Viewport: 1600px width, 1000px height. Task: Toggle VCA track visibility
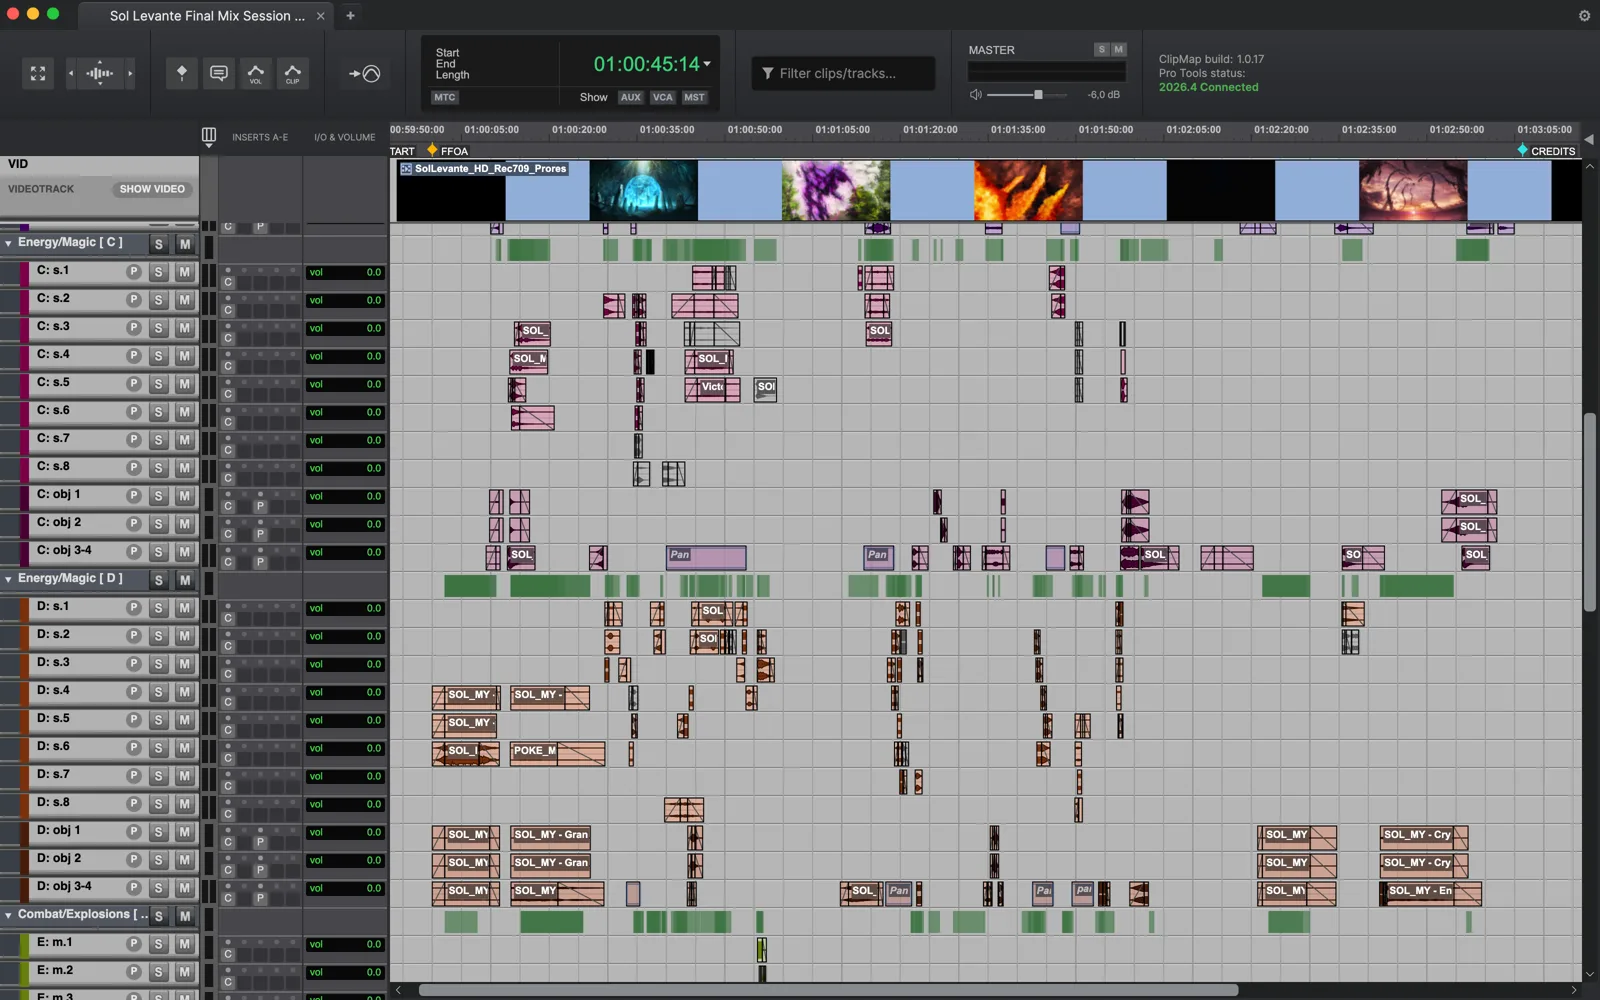pyautogui.click(x=662, y=97)
